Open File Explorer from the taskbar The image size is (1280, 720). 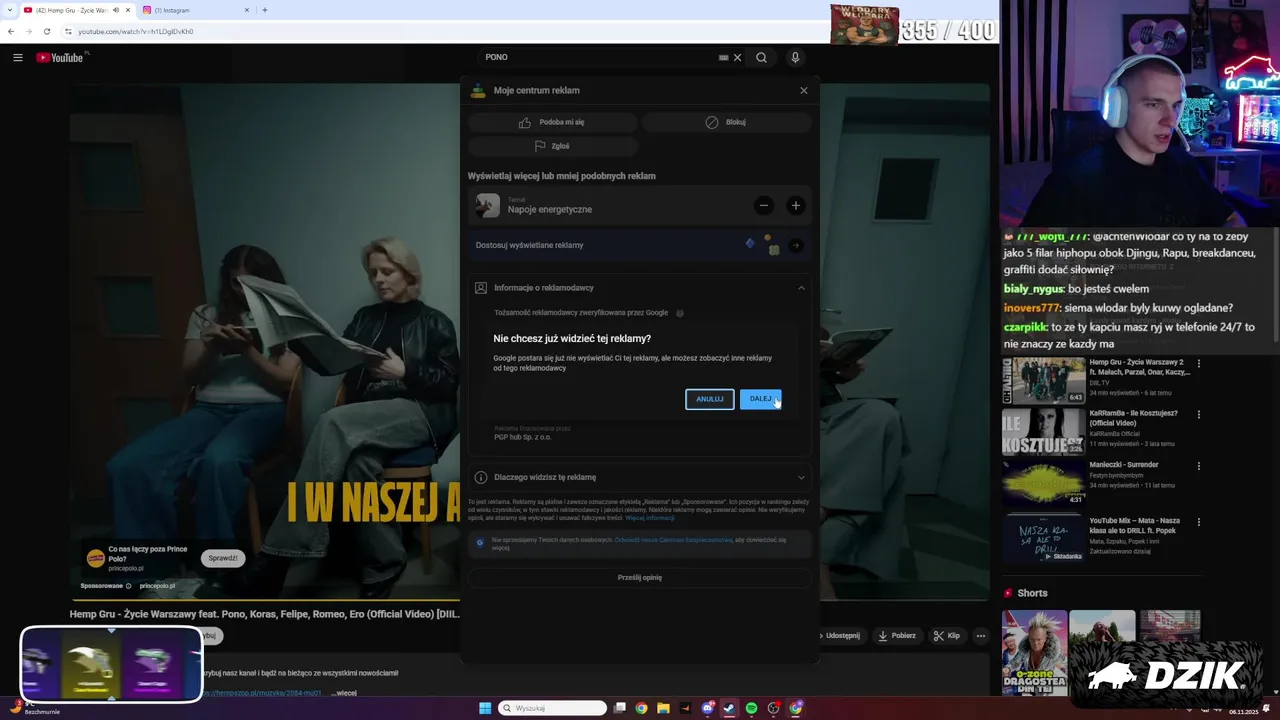click(663, 708)
